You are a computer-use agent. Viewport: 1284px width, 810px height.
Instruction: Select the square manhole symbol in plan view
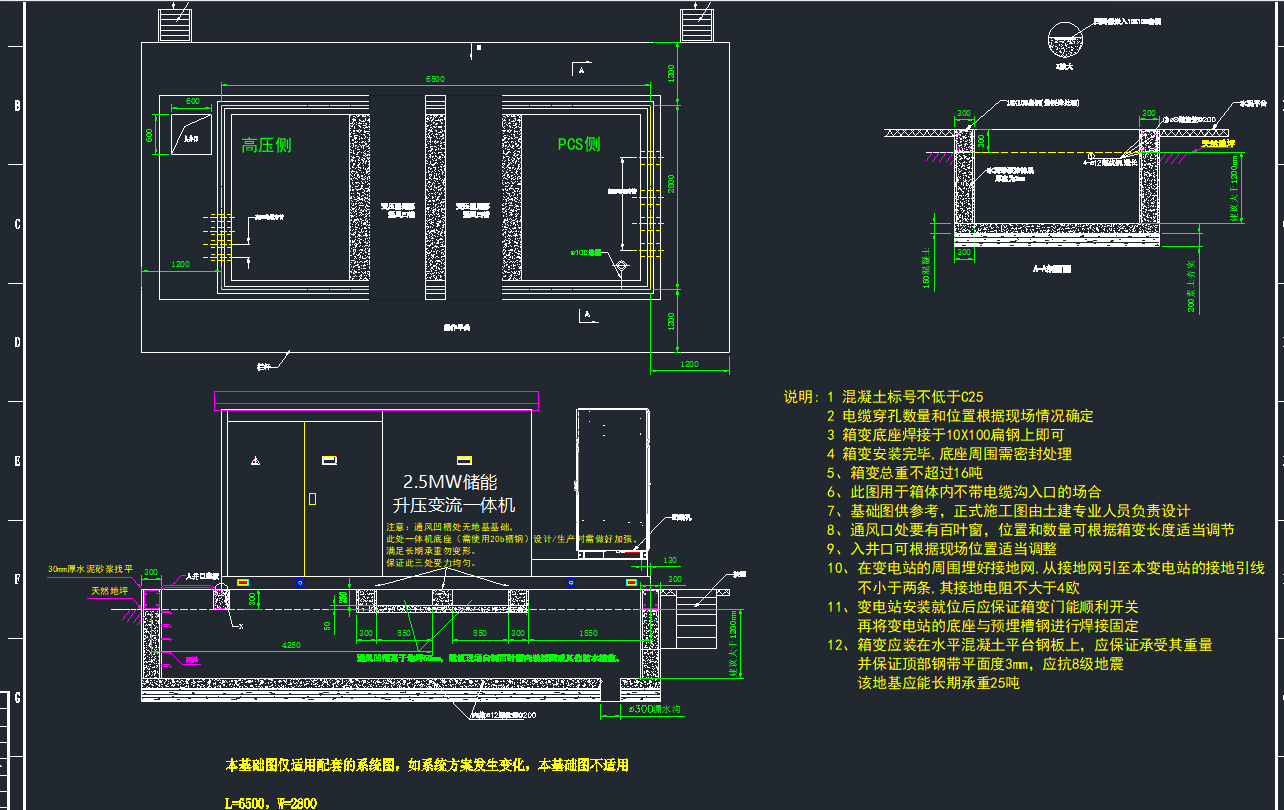190,133
